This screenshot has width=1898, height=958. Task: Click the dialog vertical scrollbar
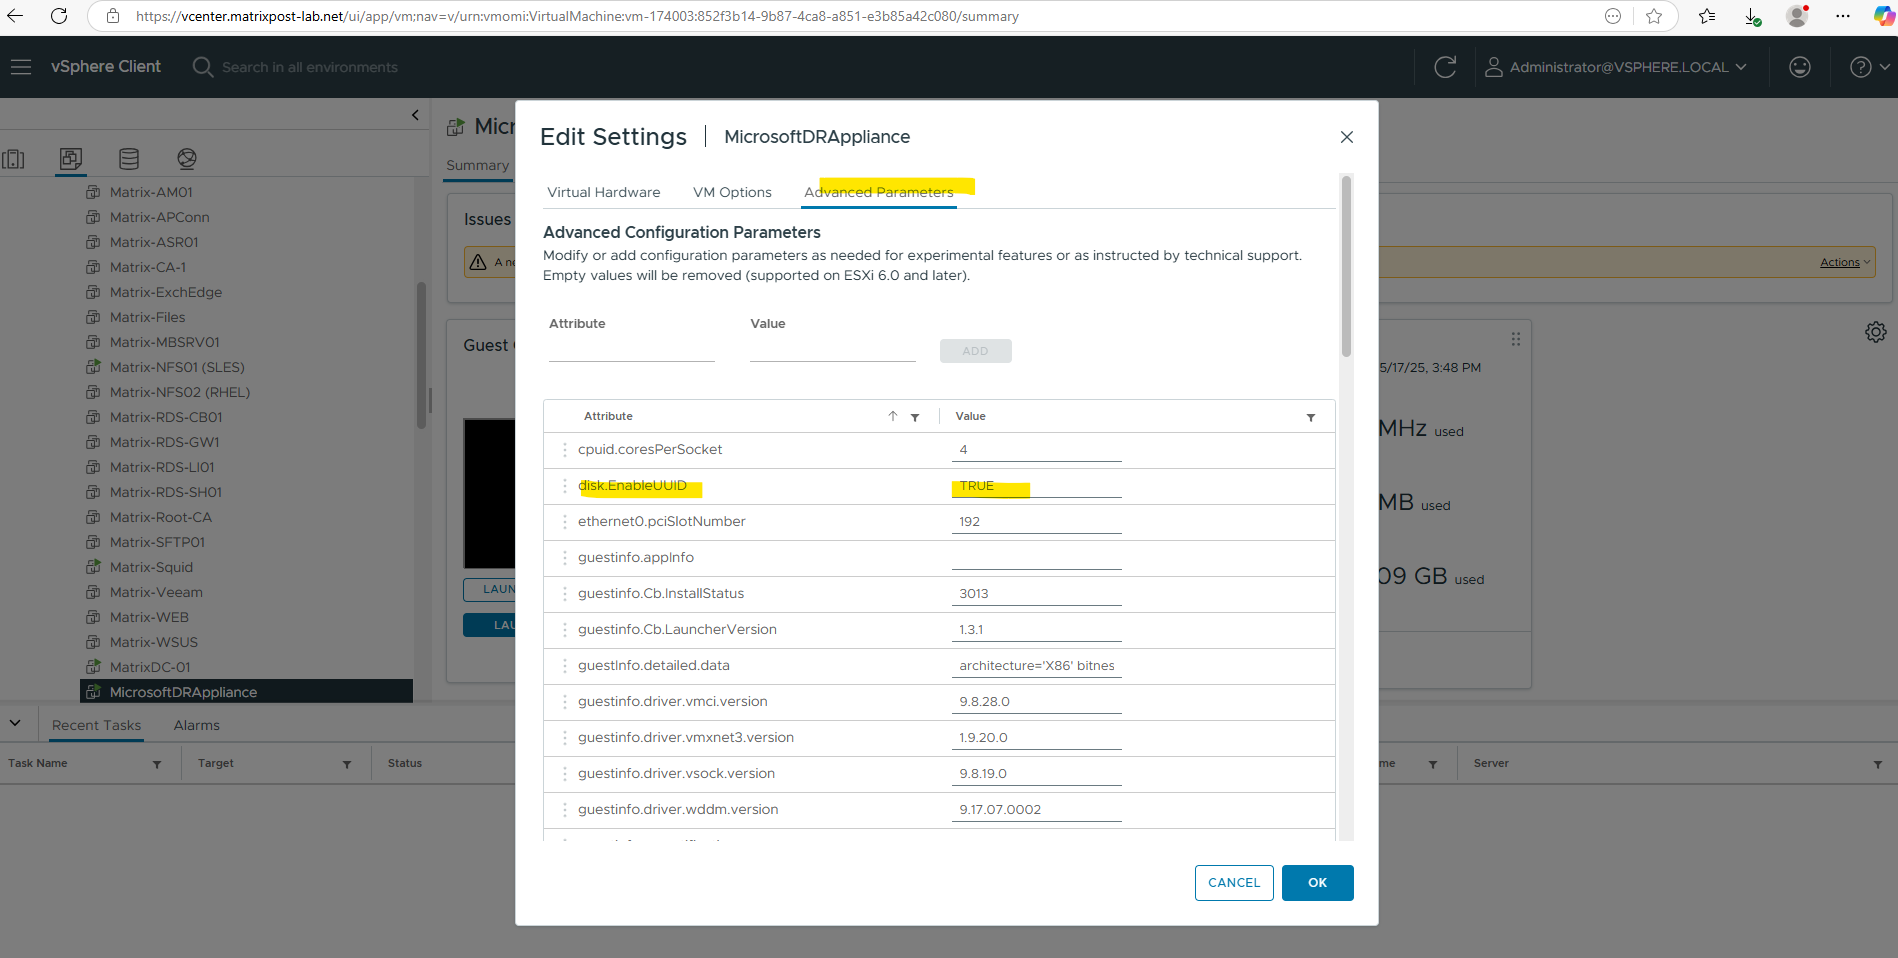pyautogui.click(x=1346, y=266)
